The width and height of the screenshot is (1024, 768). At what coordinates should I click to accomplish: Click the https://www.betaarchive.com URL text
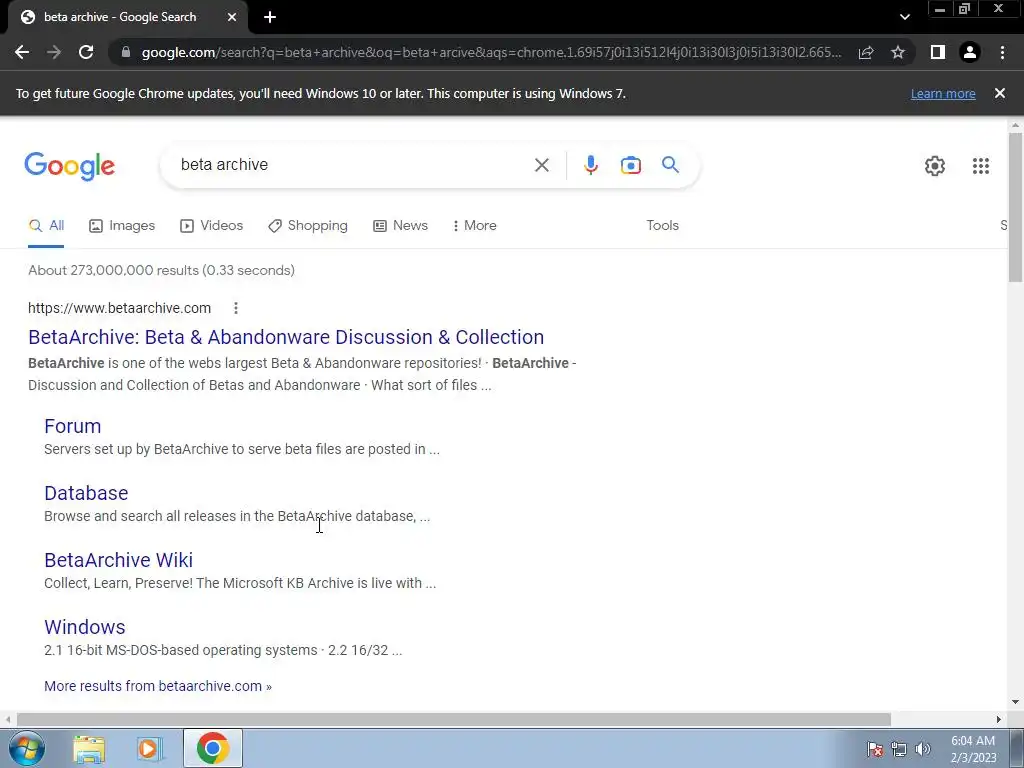tap(120, 308)
